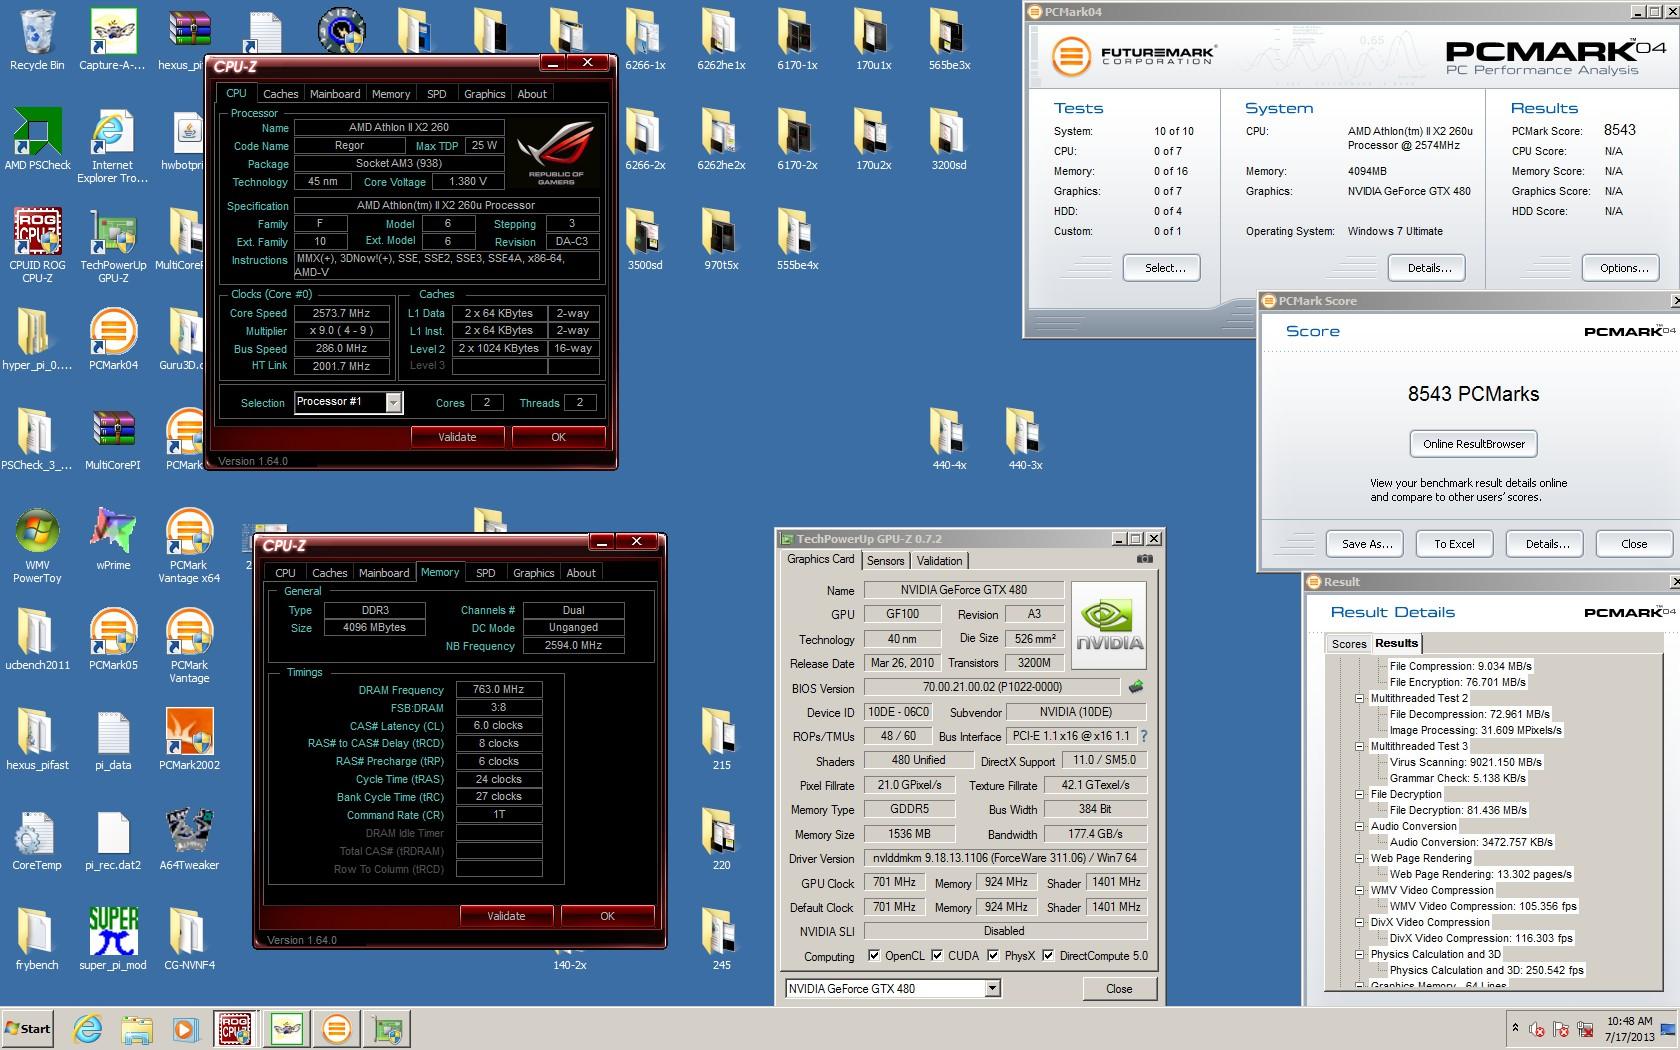Switch to the Validation tab in GPU-Z
The width and height of the screenshot is (1680, 1050).
point(939,561)
